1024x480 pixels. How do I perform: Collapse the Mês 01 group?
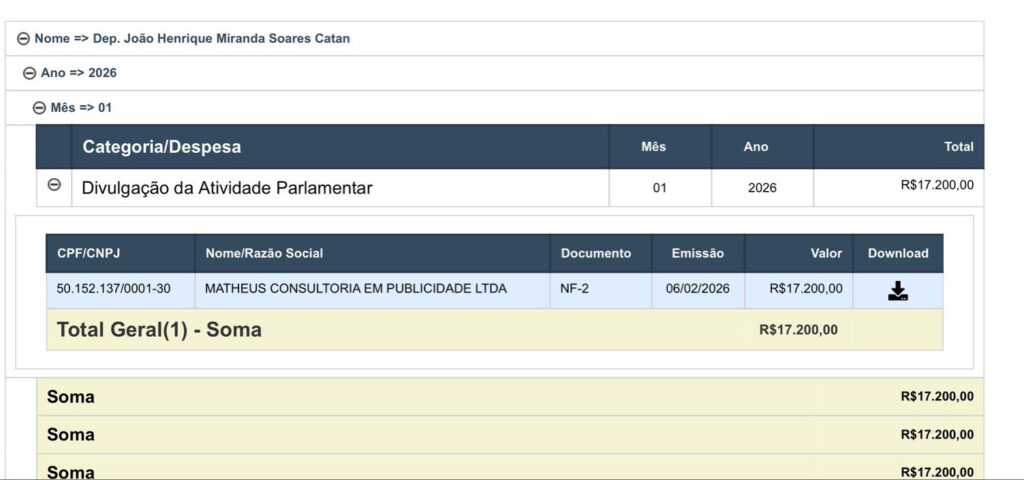pos(39,107)
